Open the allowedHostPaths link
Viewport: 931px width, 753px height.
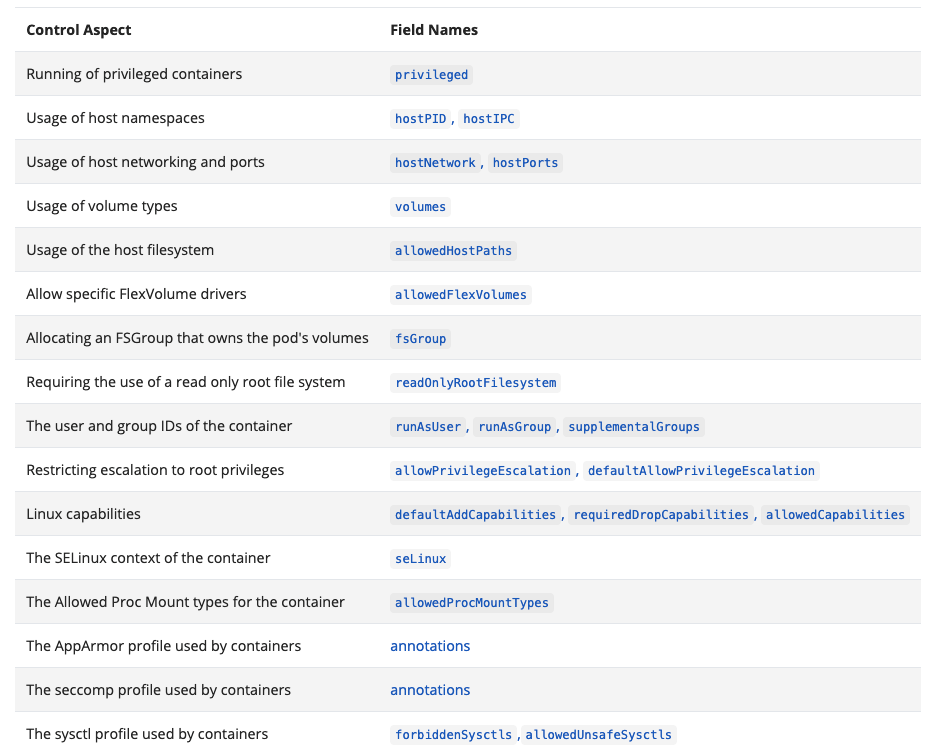pos(453,251)
